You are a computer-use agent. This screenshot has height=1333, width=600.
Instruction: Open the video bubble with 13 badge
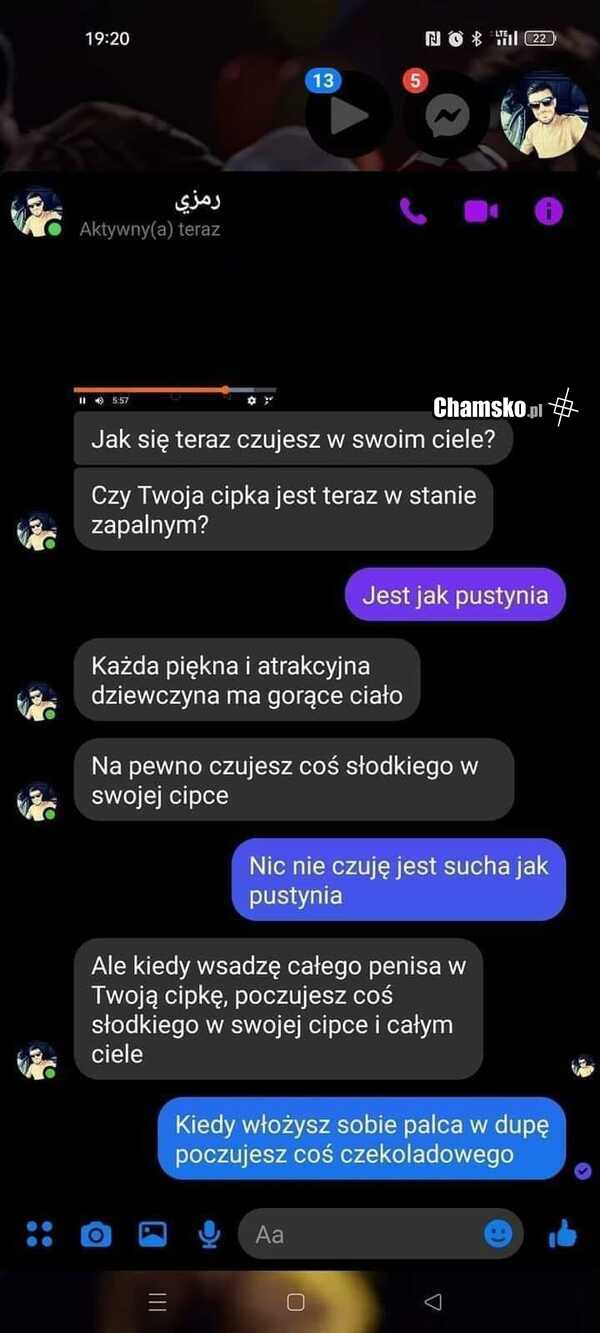[347, 114]
